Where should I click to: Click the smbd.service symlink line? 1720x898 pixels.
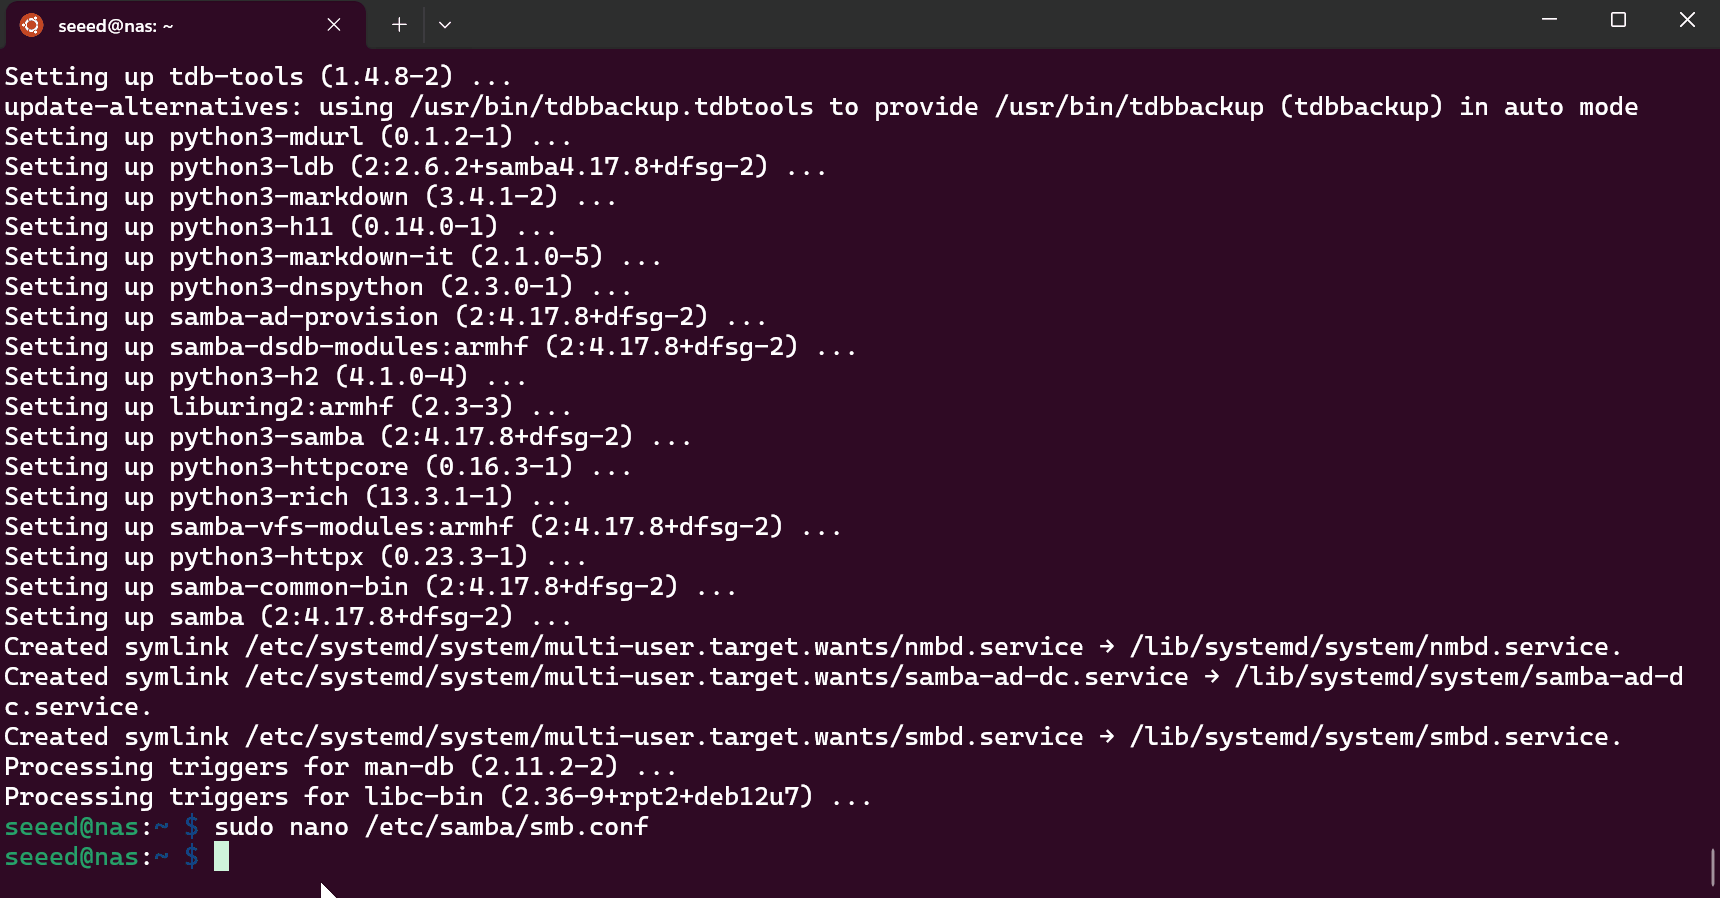[812, 737]
